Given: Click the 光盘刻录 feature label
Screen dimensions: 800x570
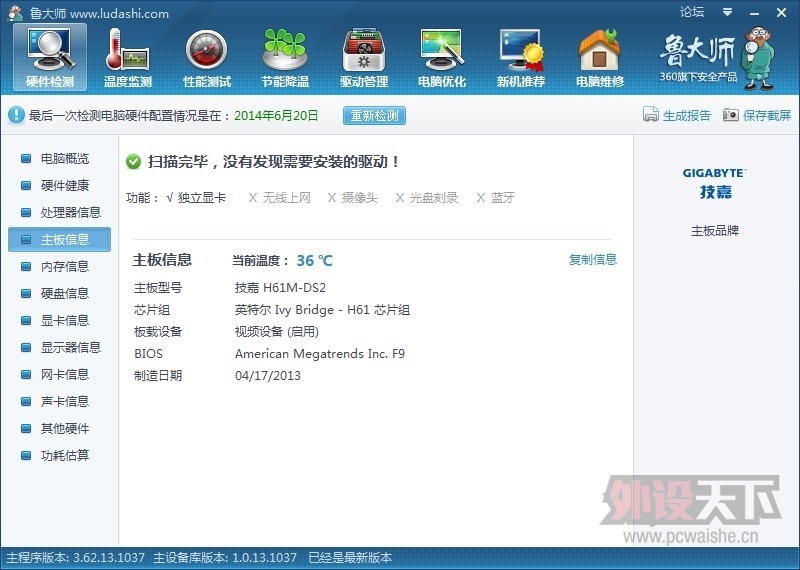Looking at the screenshot, I should coord(434,197).
